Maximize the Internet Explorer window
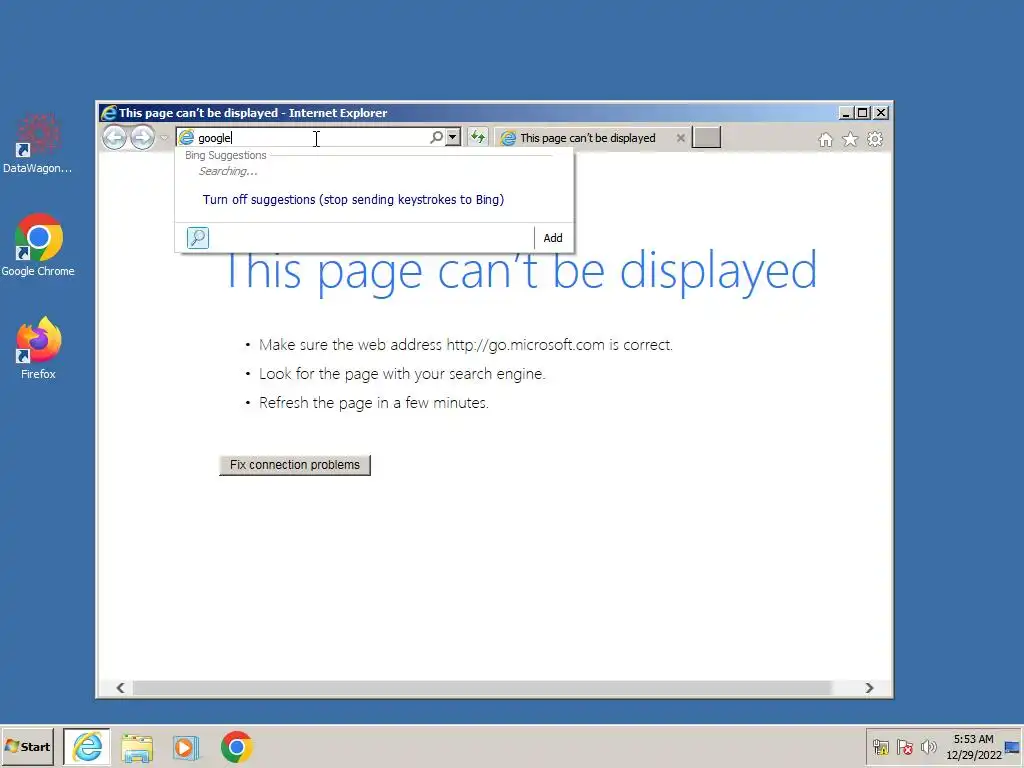Image resolution: width=1024 pixels, height=768 pixels. [x=863, y=113]
